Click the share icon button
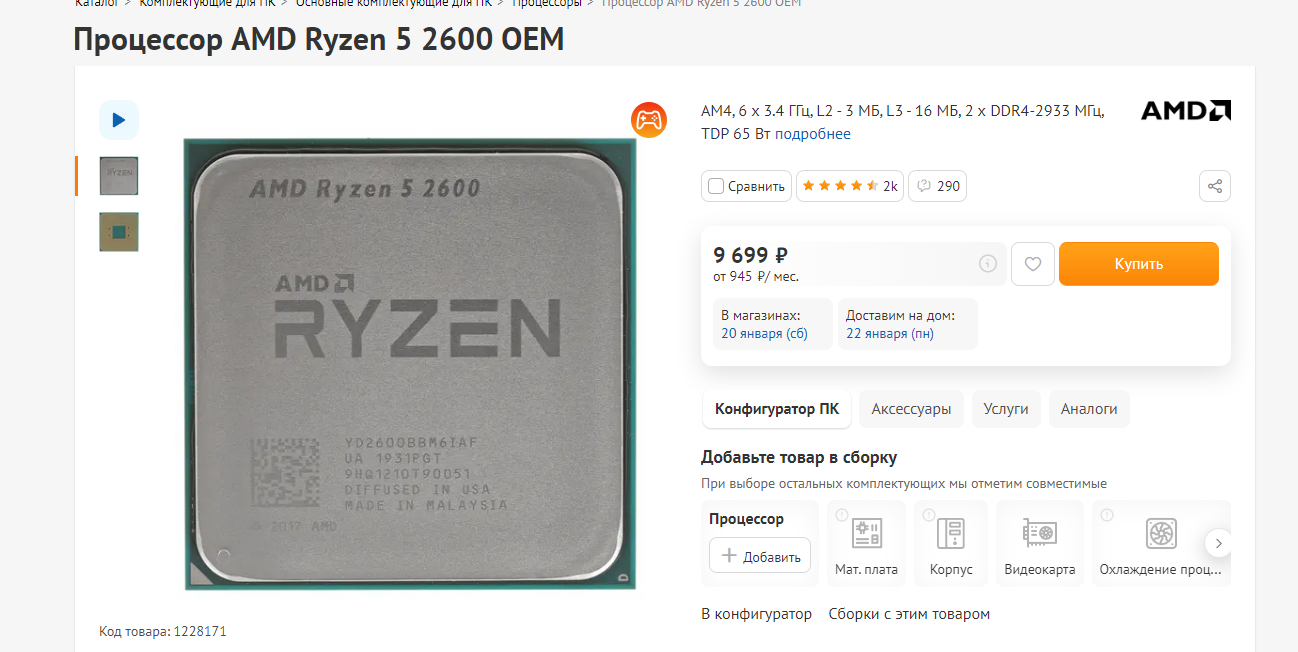 coord(1215,186)
